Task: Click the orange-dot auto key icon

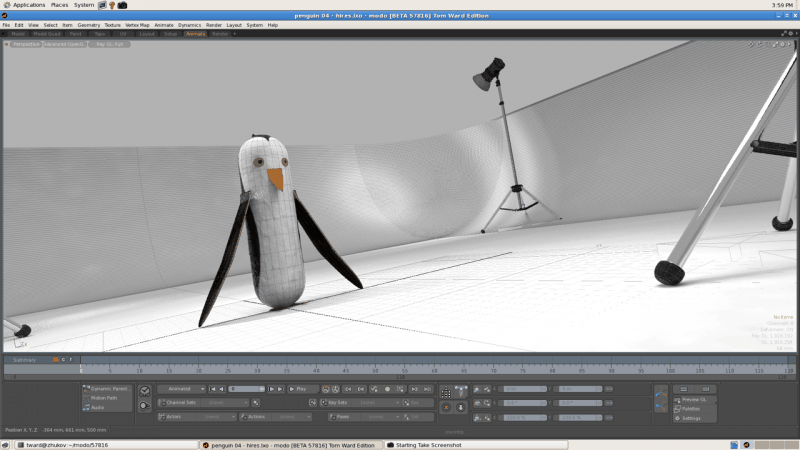Action: point(326,389)
